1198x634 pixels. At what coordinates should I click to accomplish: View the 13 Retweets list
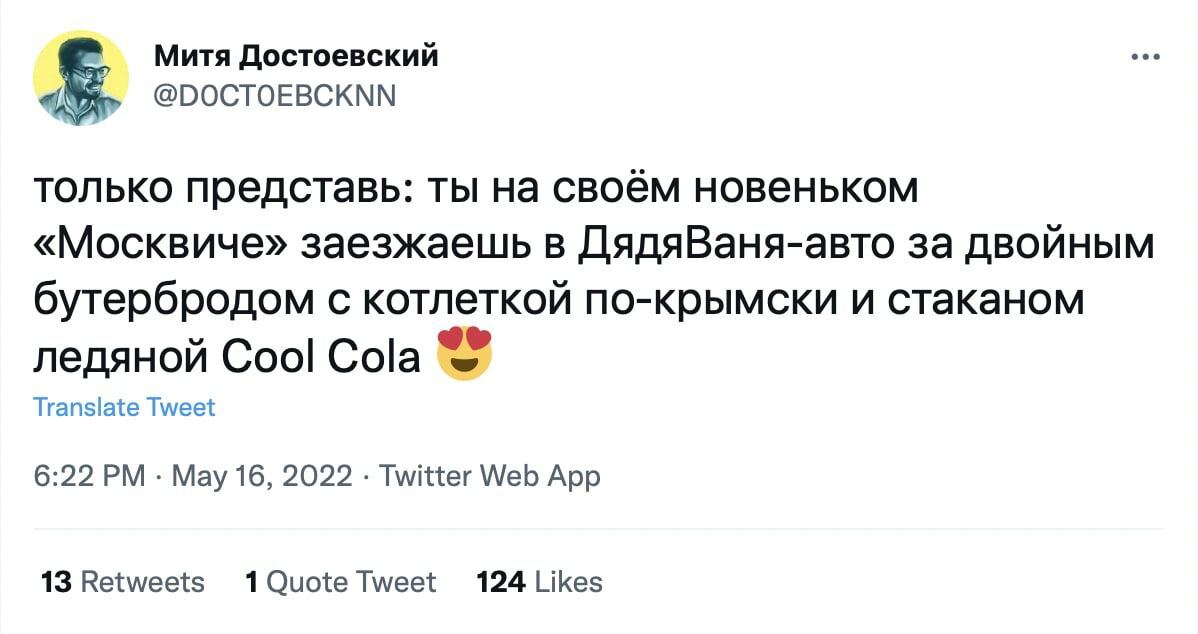point(122,581)
